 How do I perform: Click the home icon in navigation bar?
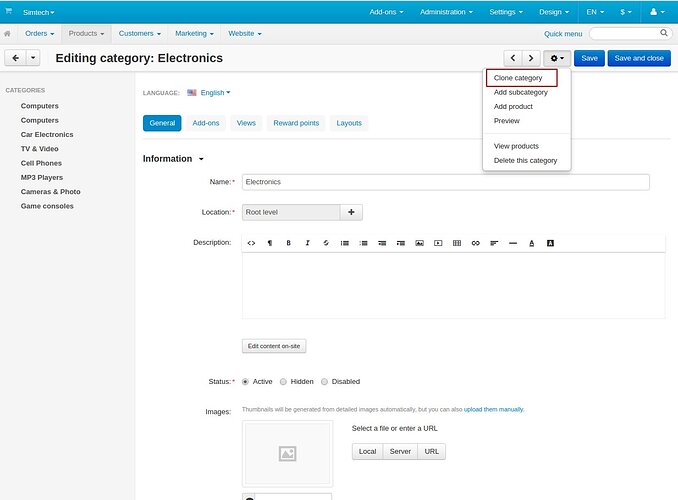(x=7, y=33)
